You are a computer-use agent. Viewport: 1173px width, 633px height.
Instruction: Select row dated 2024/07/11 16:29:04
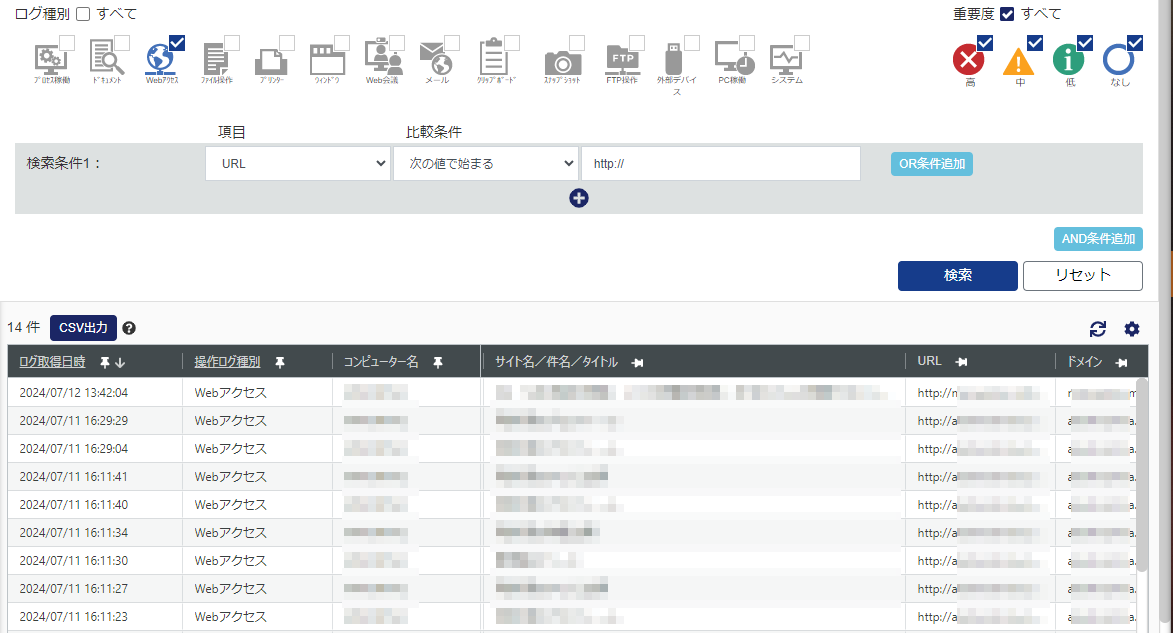pos(572,449)
